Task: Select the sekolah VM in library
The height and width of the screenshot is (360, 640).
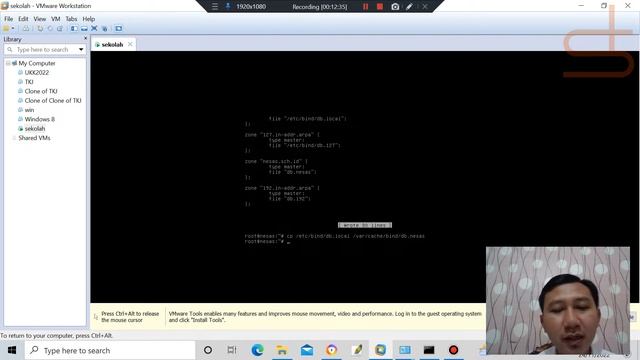Action: pyautogui.click(x=35, y=129)
